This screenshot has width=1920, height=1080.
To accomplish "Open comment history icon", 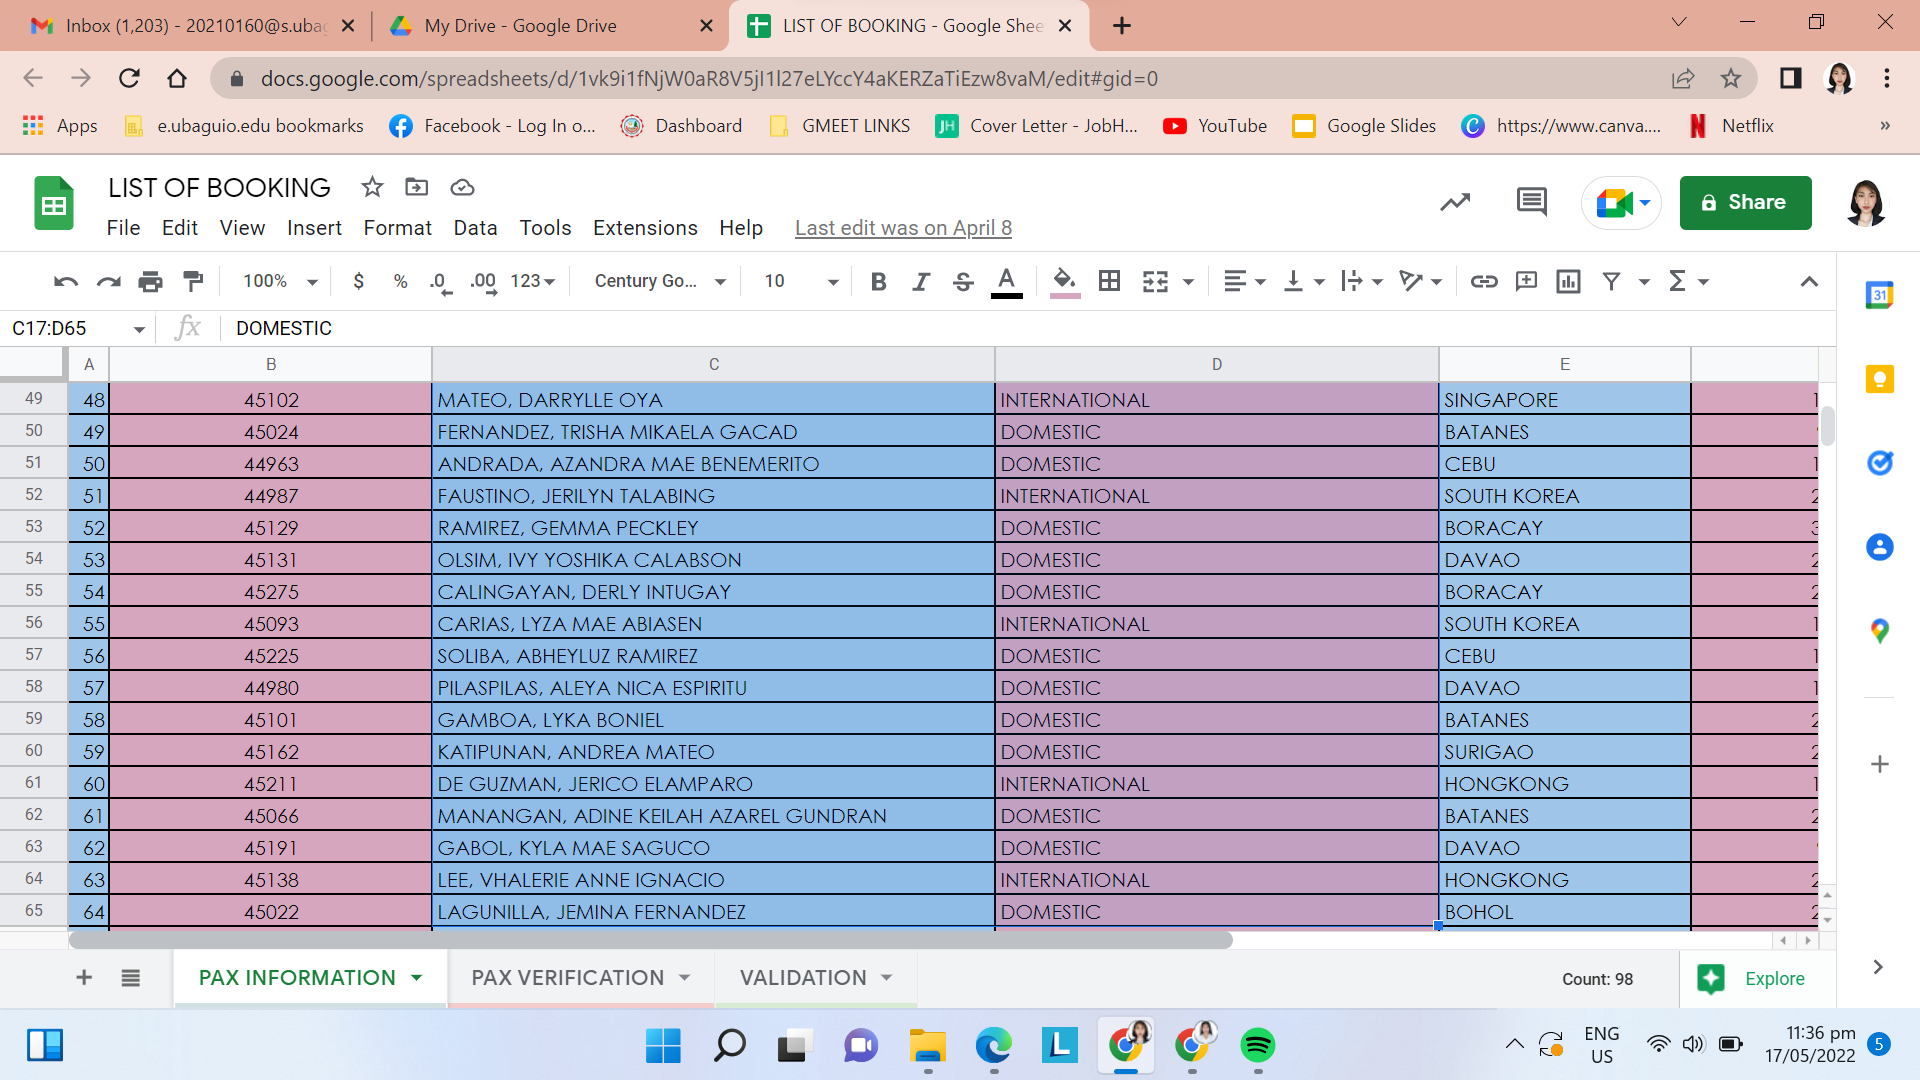I will [x=1531, y=202].
